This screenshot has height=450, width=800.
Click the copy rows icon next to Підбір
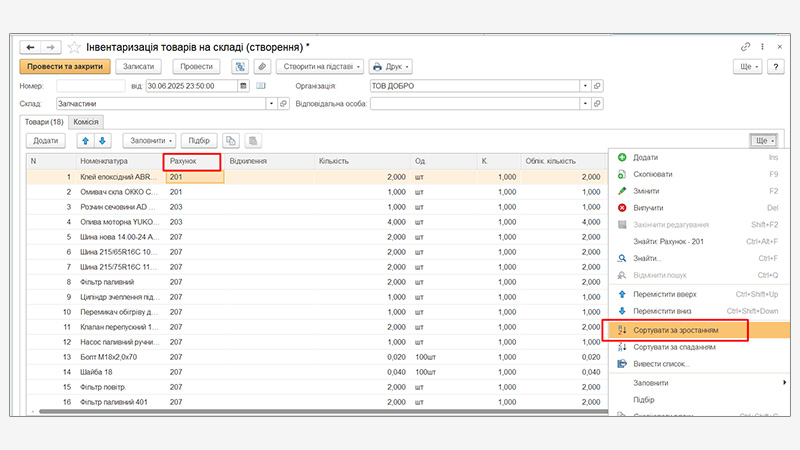[231, 141]
